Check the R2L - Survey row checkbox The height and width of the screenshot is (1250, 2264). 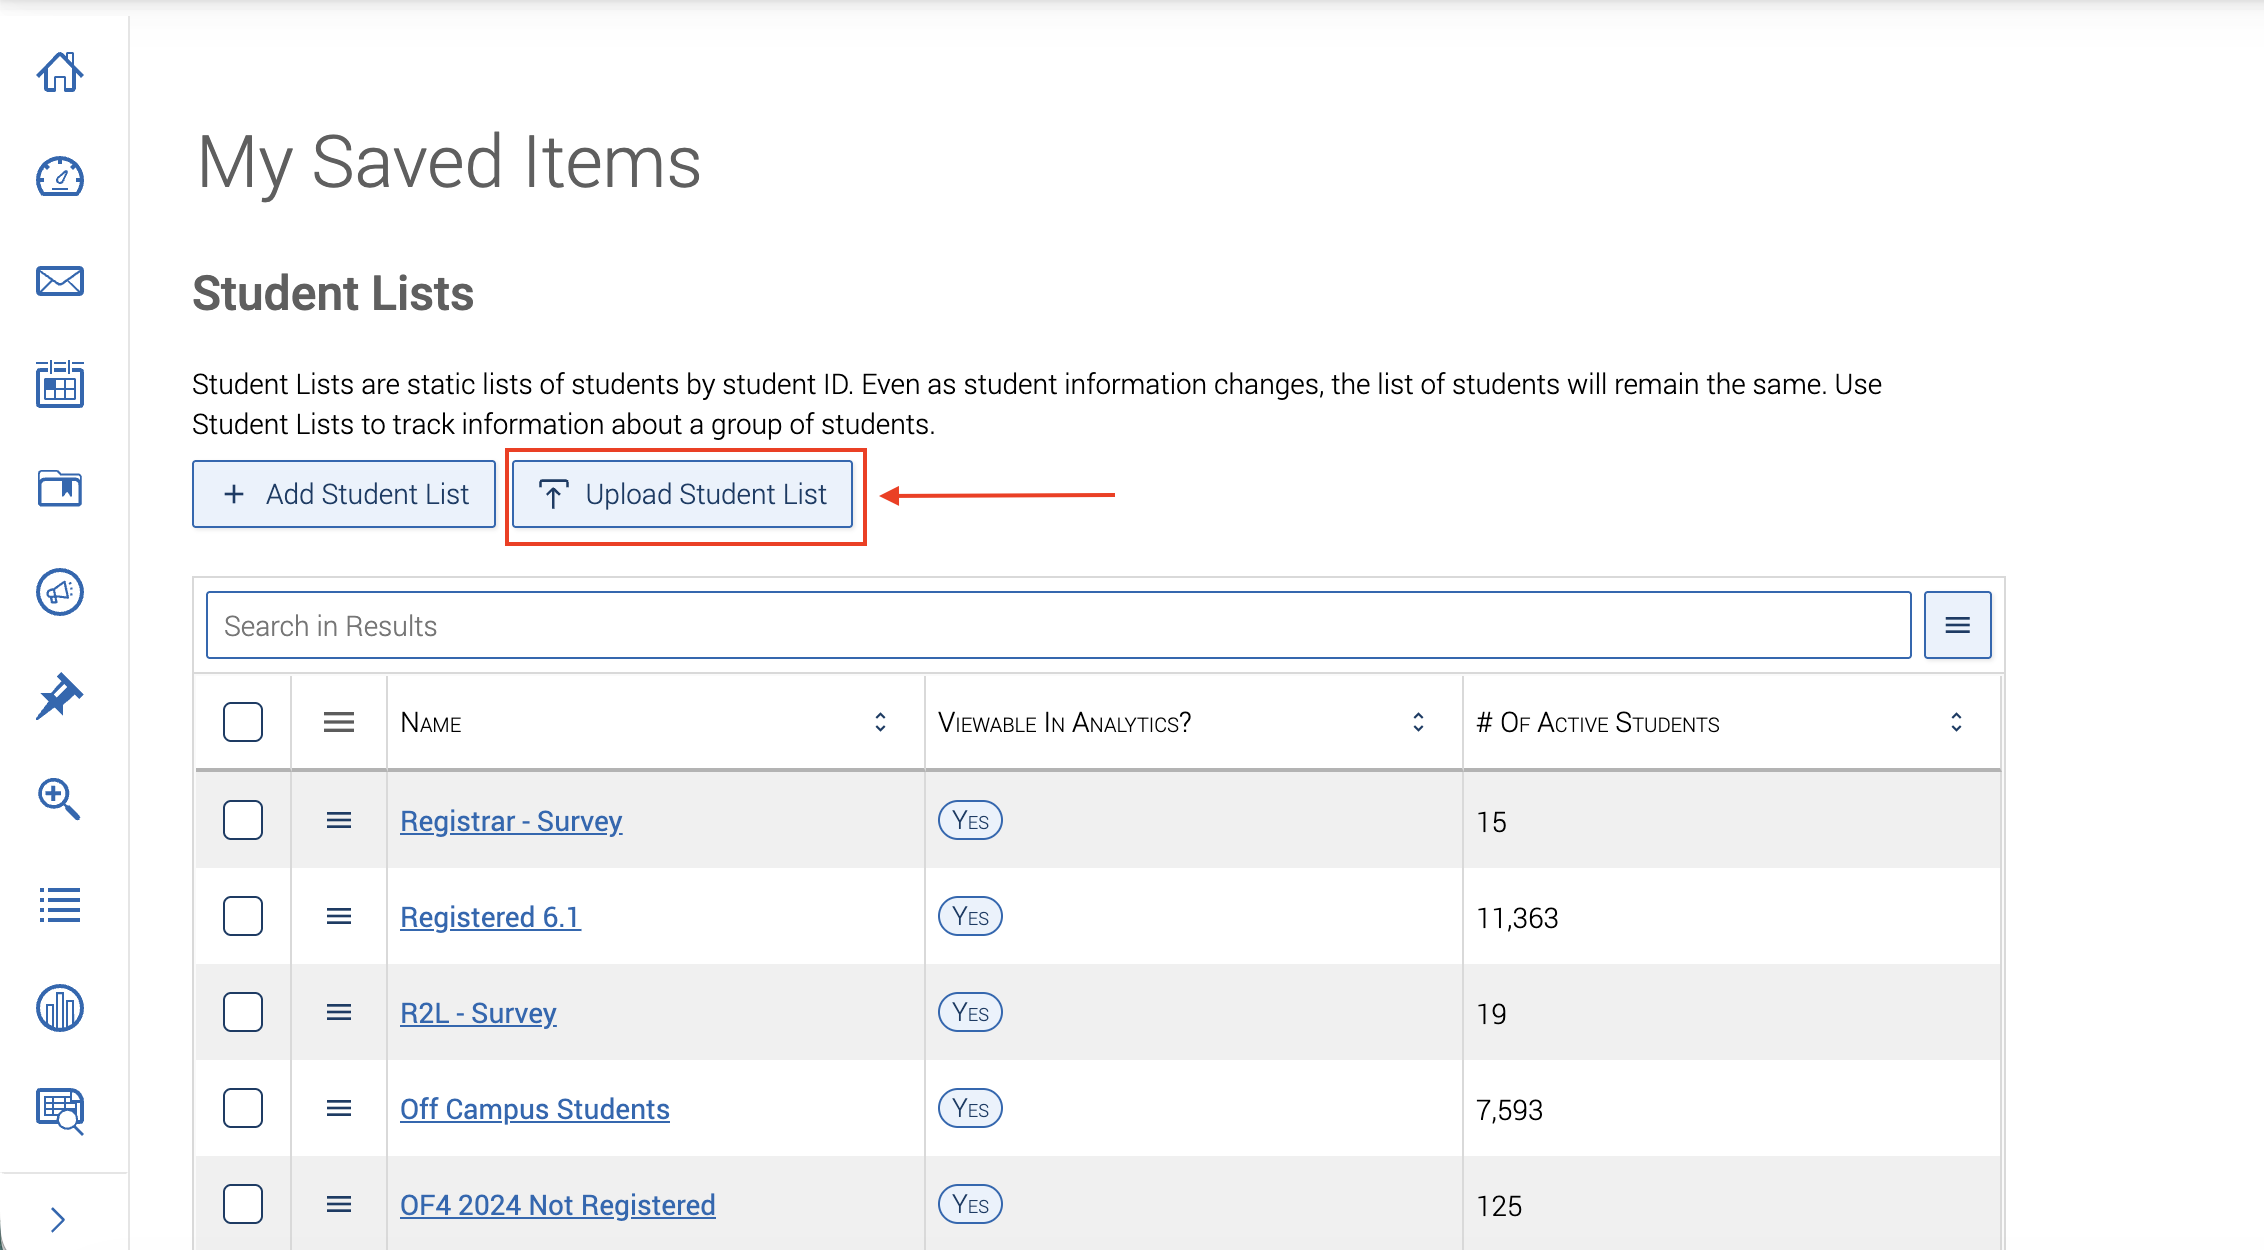coord(243,1012)
